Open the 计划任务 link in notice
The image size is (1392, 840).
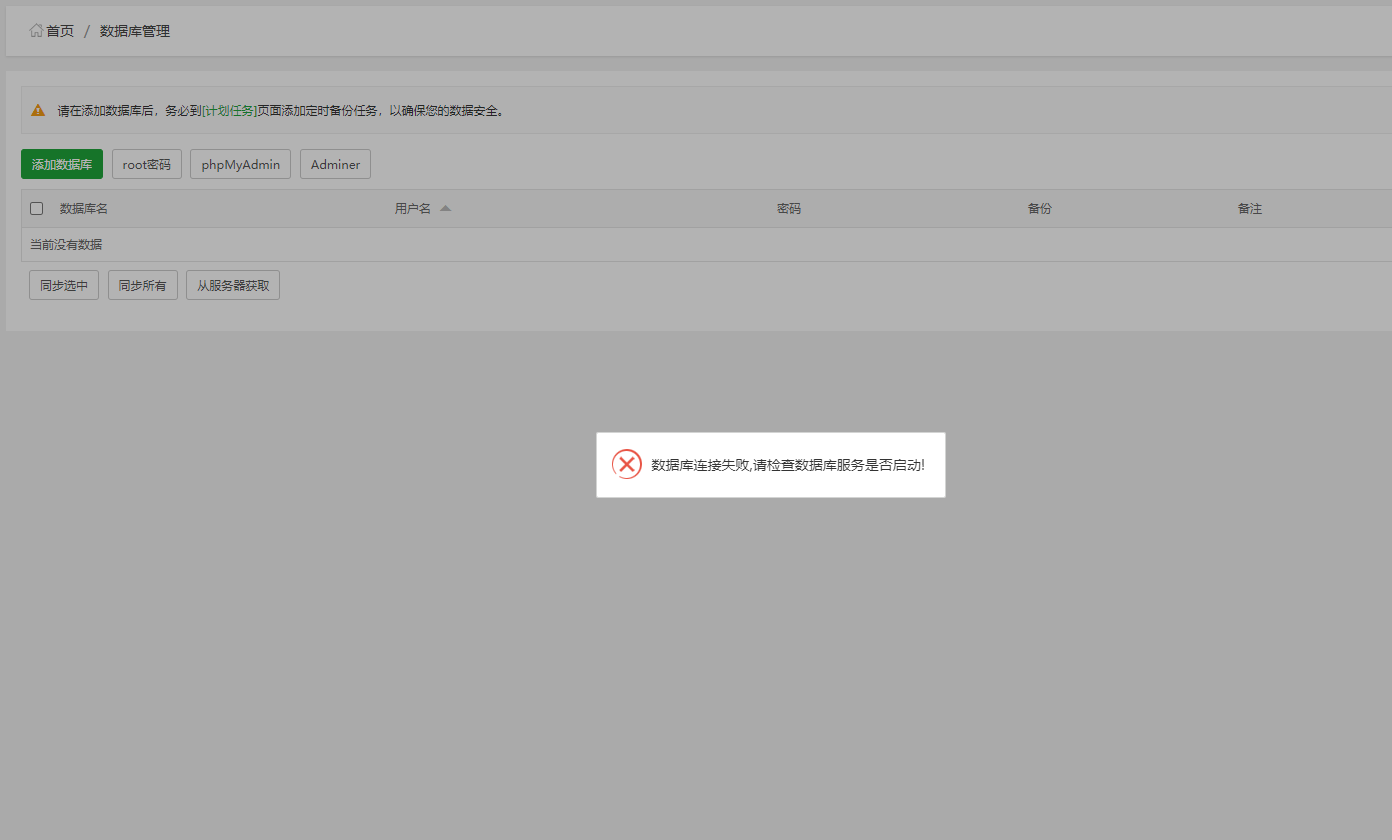tap(230, 111)
